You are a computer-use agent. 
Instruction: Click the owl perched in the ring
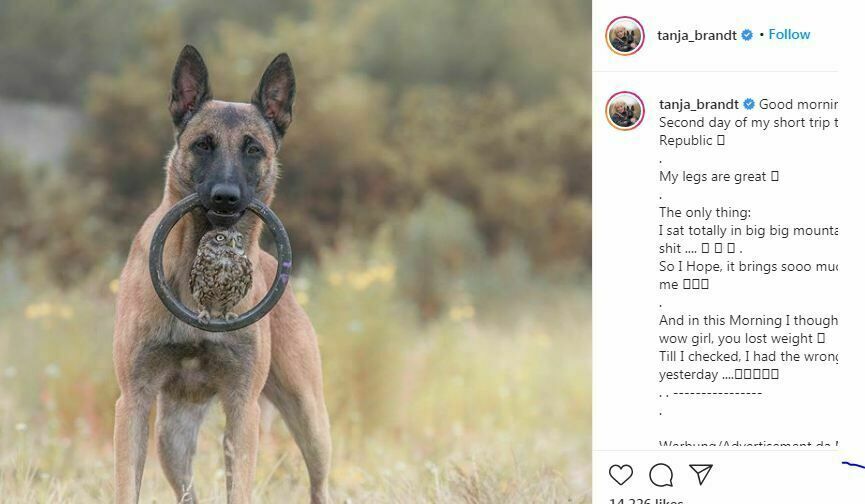(x=220, y=272)
